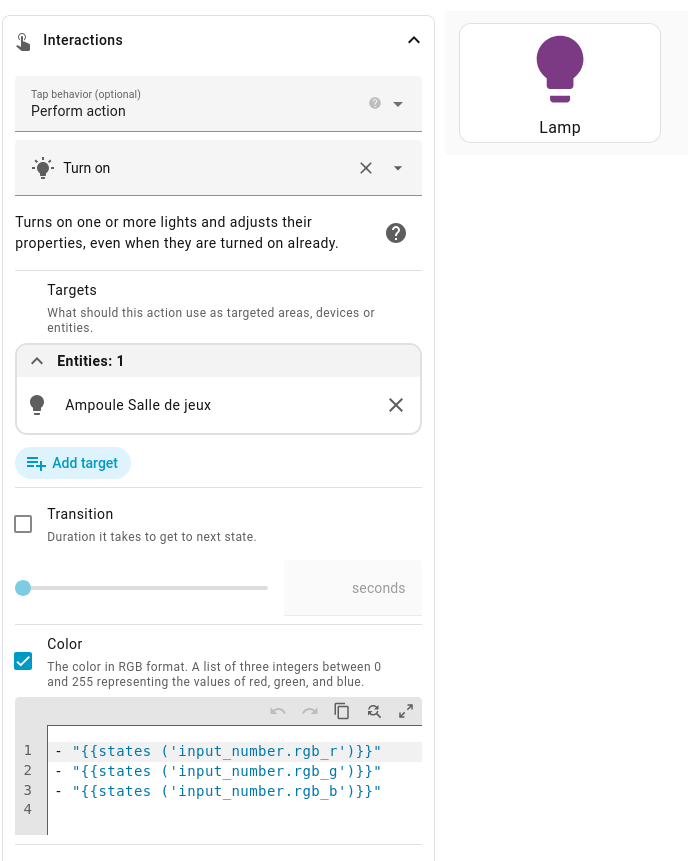688x861 pixels.
Task: Click the tap behavior help icon
Action: [x=375, y=103]
